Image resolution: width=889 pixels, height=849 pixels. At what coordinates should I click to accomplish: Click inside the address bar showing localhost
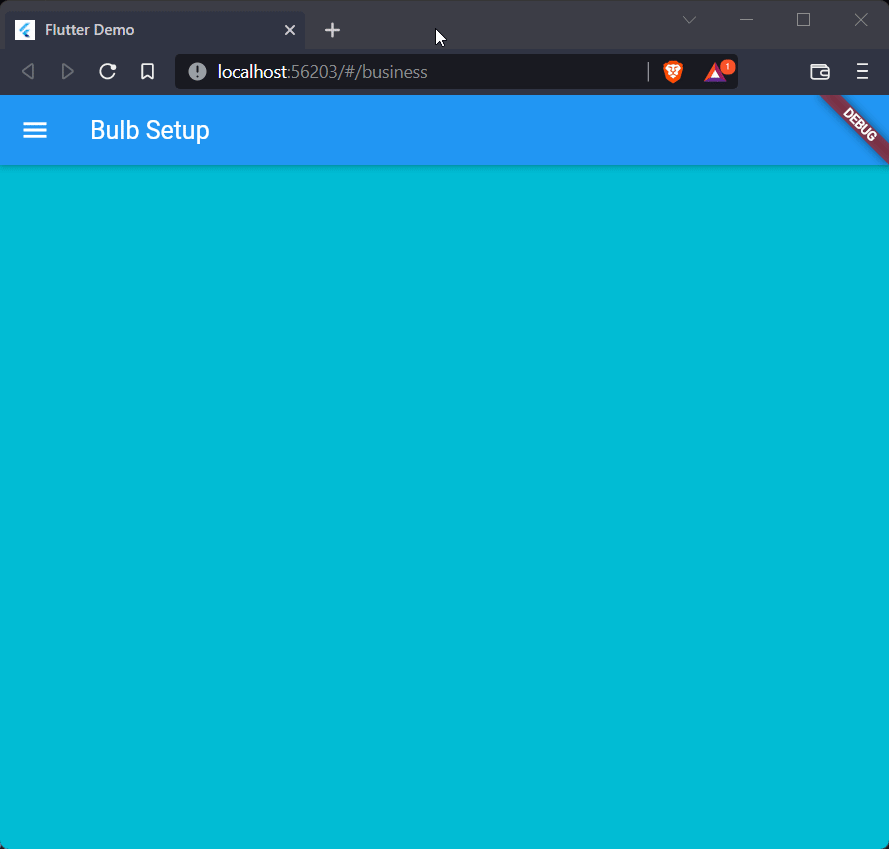400,71
